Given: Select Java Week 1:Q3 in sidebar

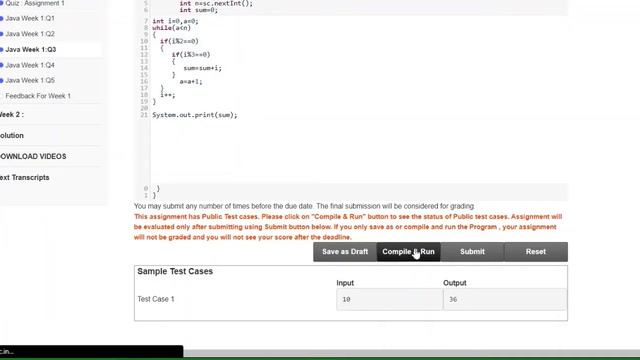Looking at the screenshot, I should point(31,49).
